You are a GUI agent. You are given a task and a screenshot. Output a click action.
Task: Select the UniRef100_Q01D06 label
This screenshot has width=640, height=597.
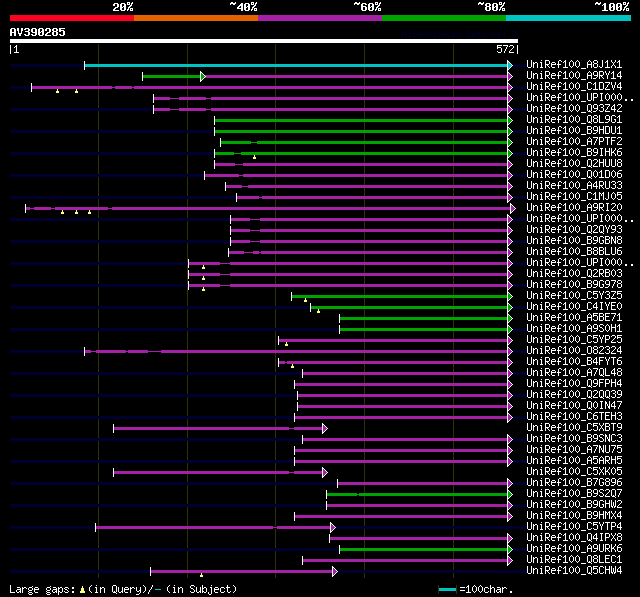tap(574, 175)
